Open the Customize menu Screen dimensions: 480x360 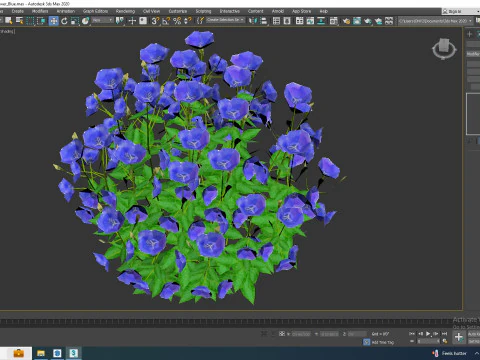click(178, 11)
